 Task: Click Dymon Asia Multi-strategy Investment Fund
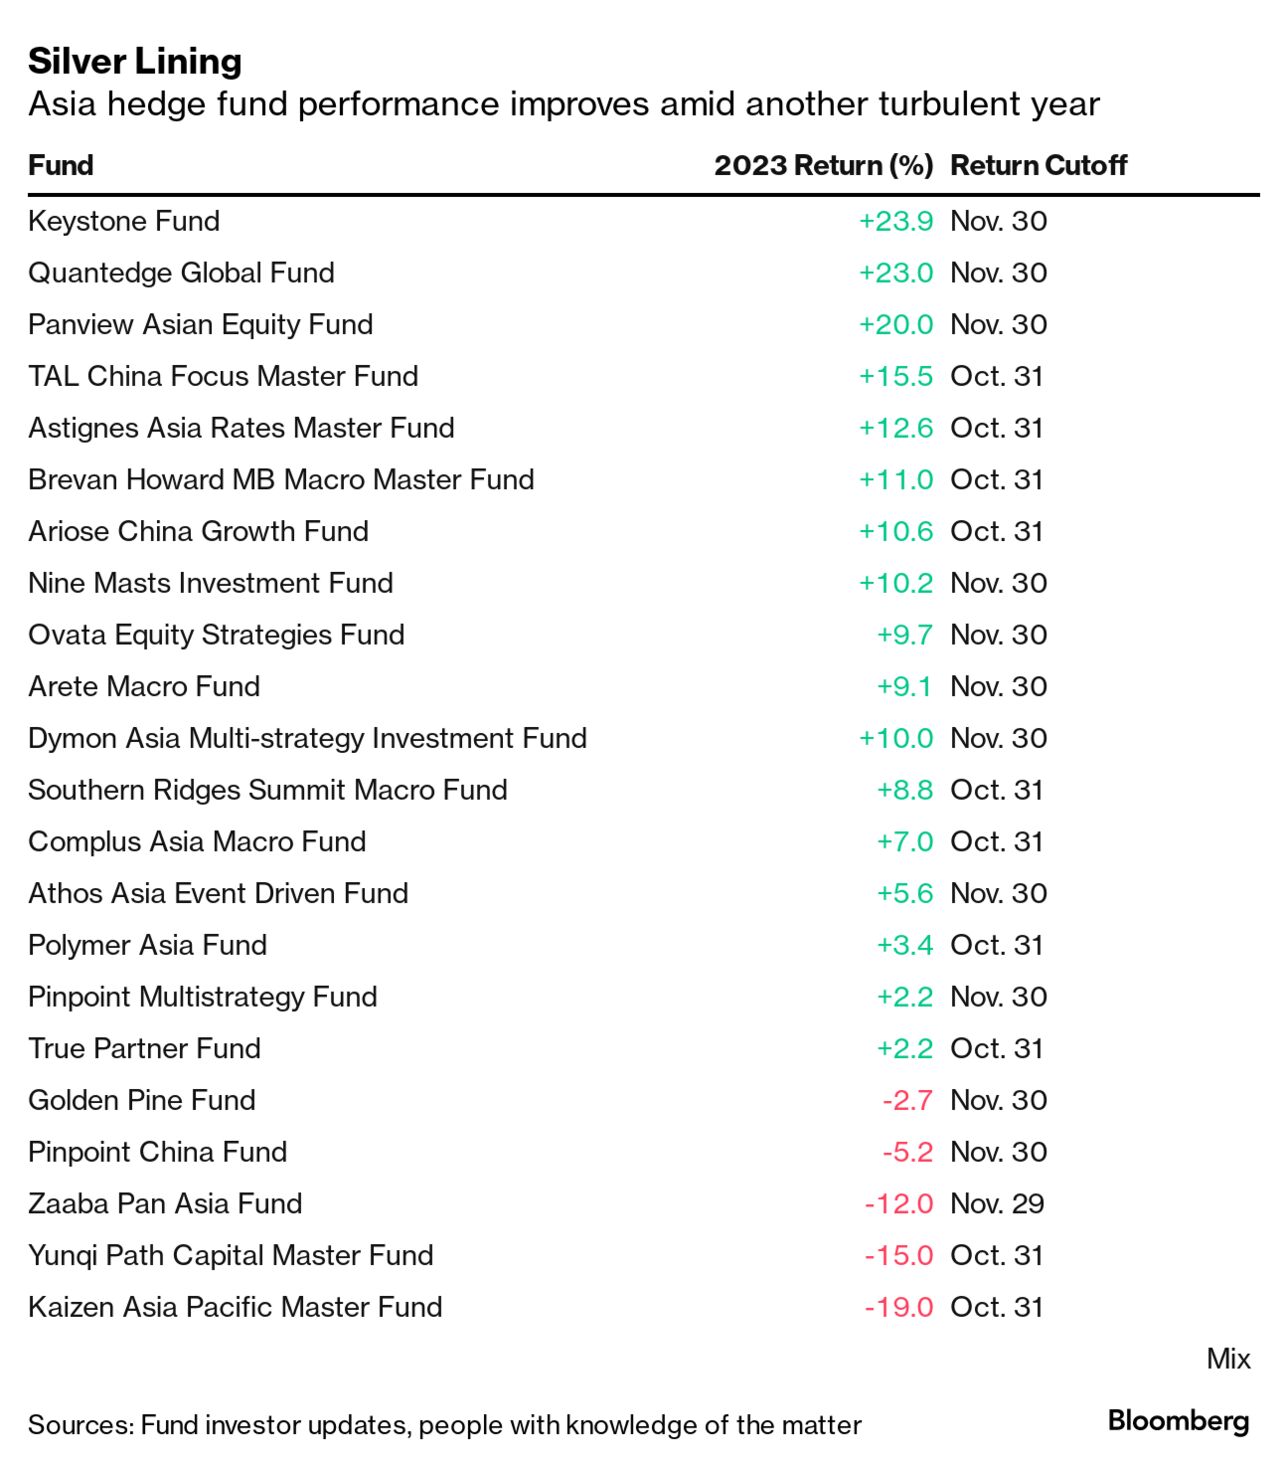tap(307, 738)
